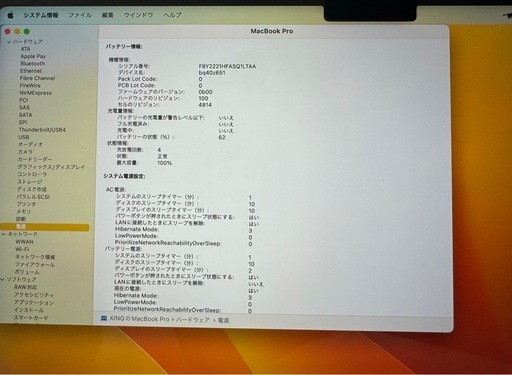
Task: Select Wi-Fi in the sidebar
Action: (x=22, y=249)
